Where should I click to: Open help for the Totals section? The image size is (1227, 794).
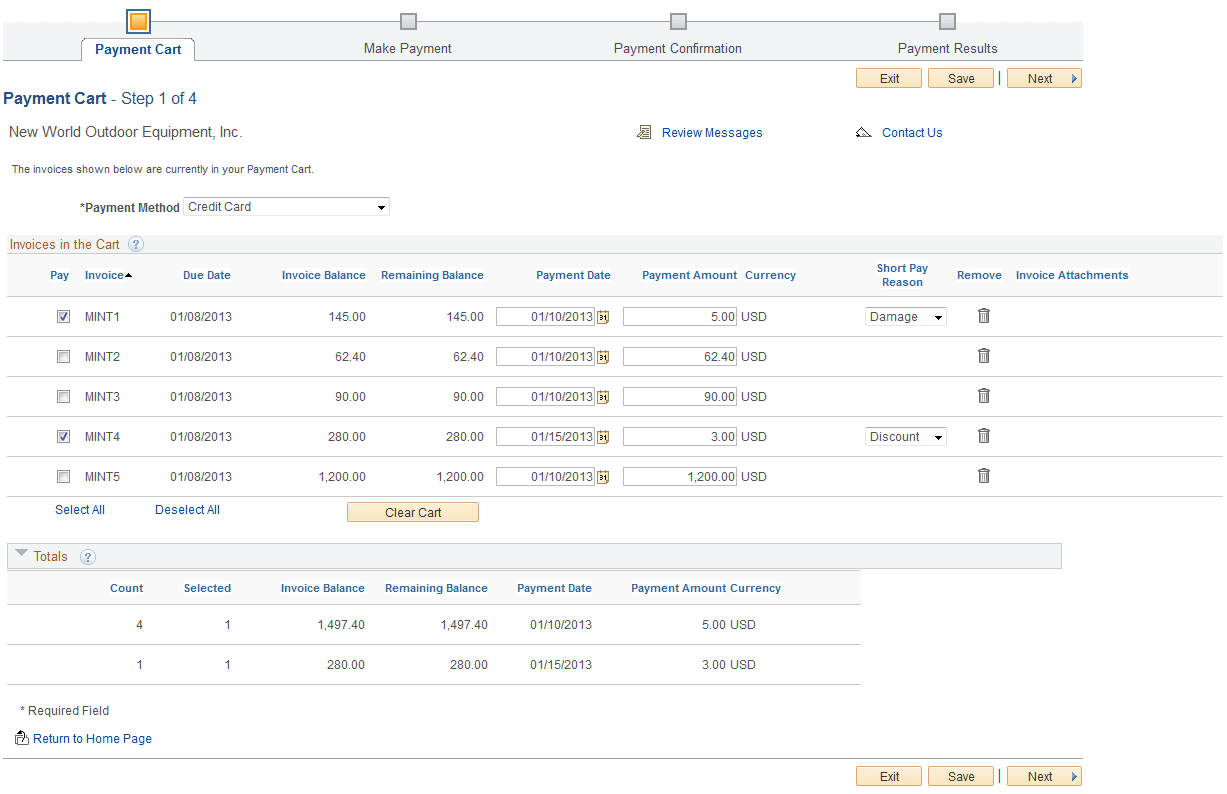(x=88, y=556)
